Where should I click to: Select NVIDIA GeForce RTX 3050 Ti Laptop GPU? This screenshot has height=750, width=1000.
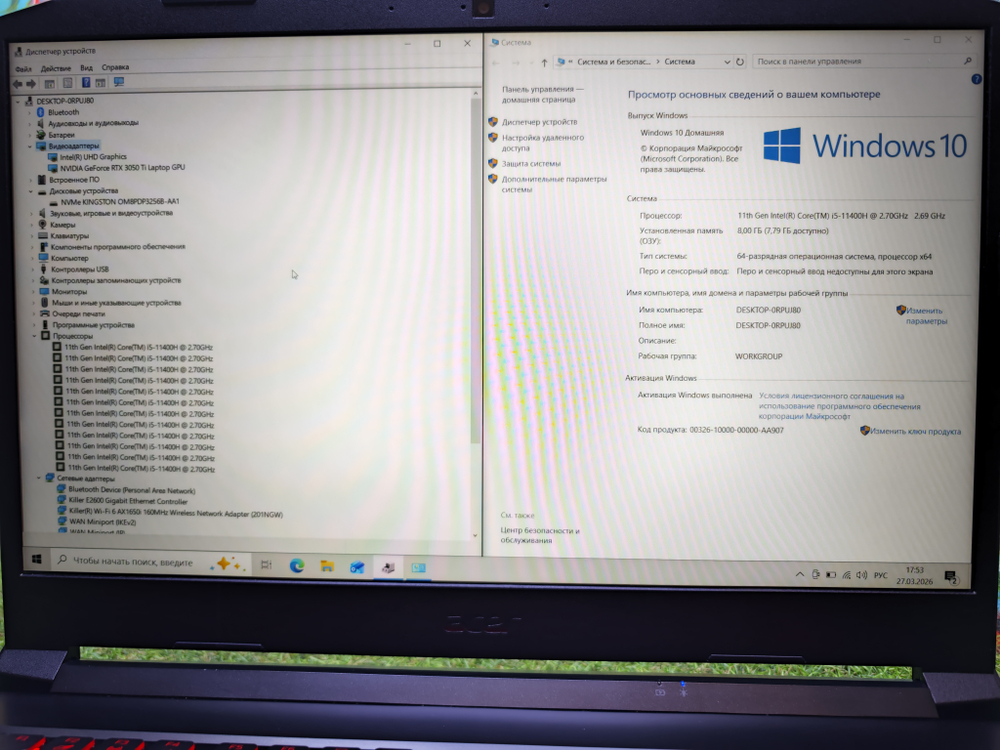coord(122,168)
